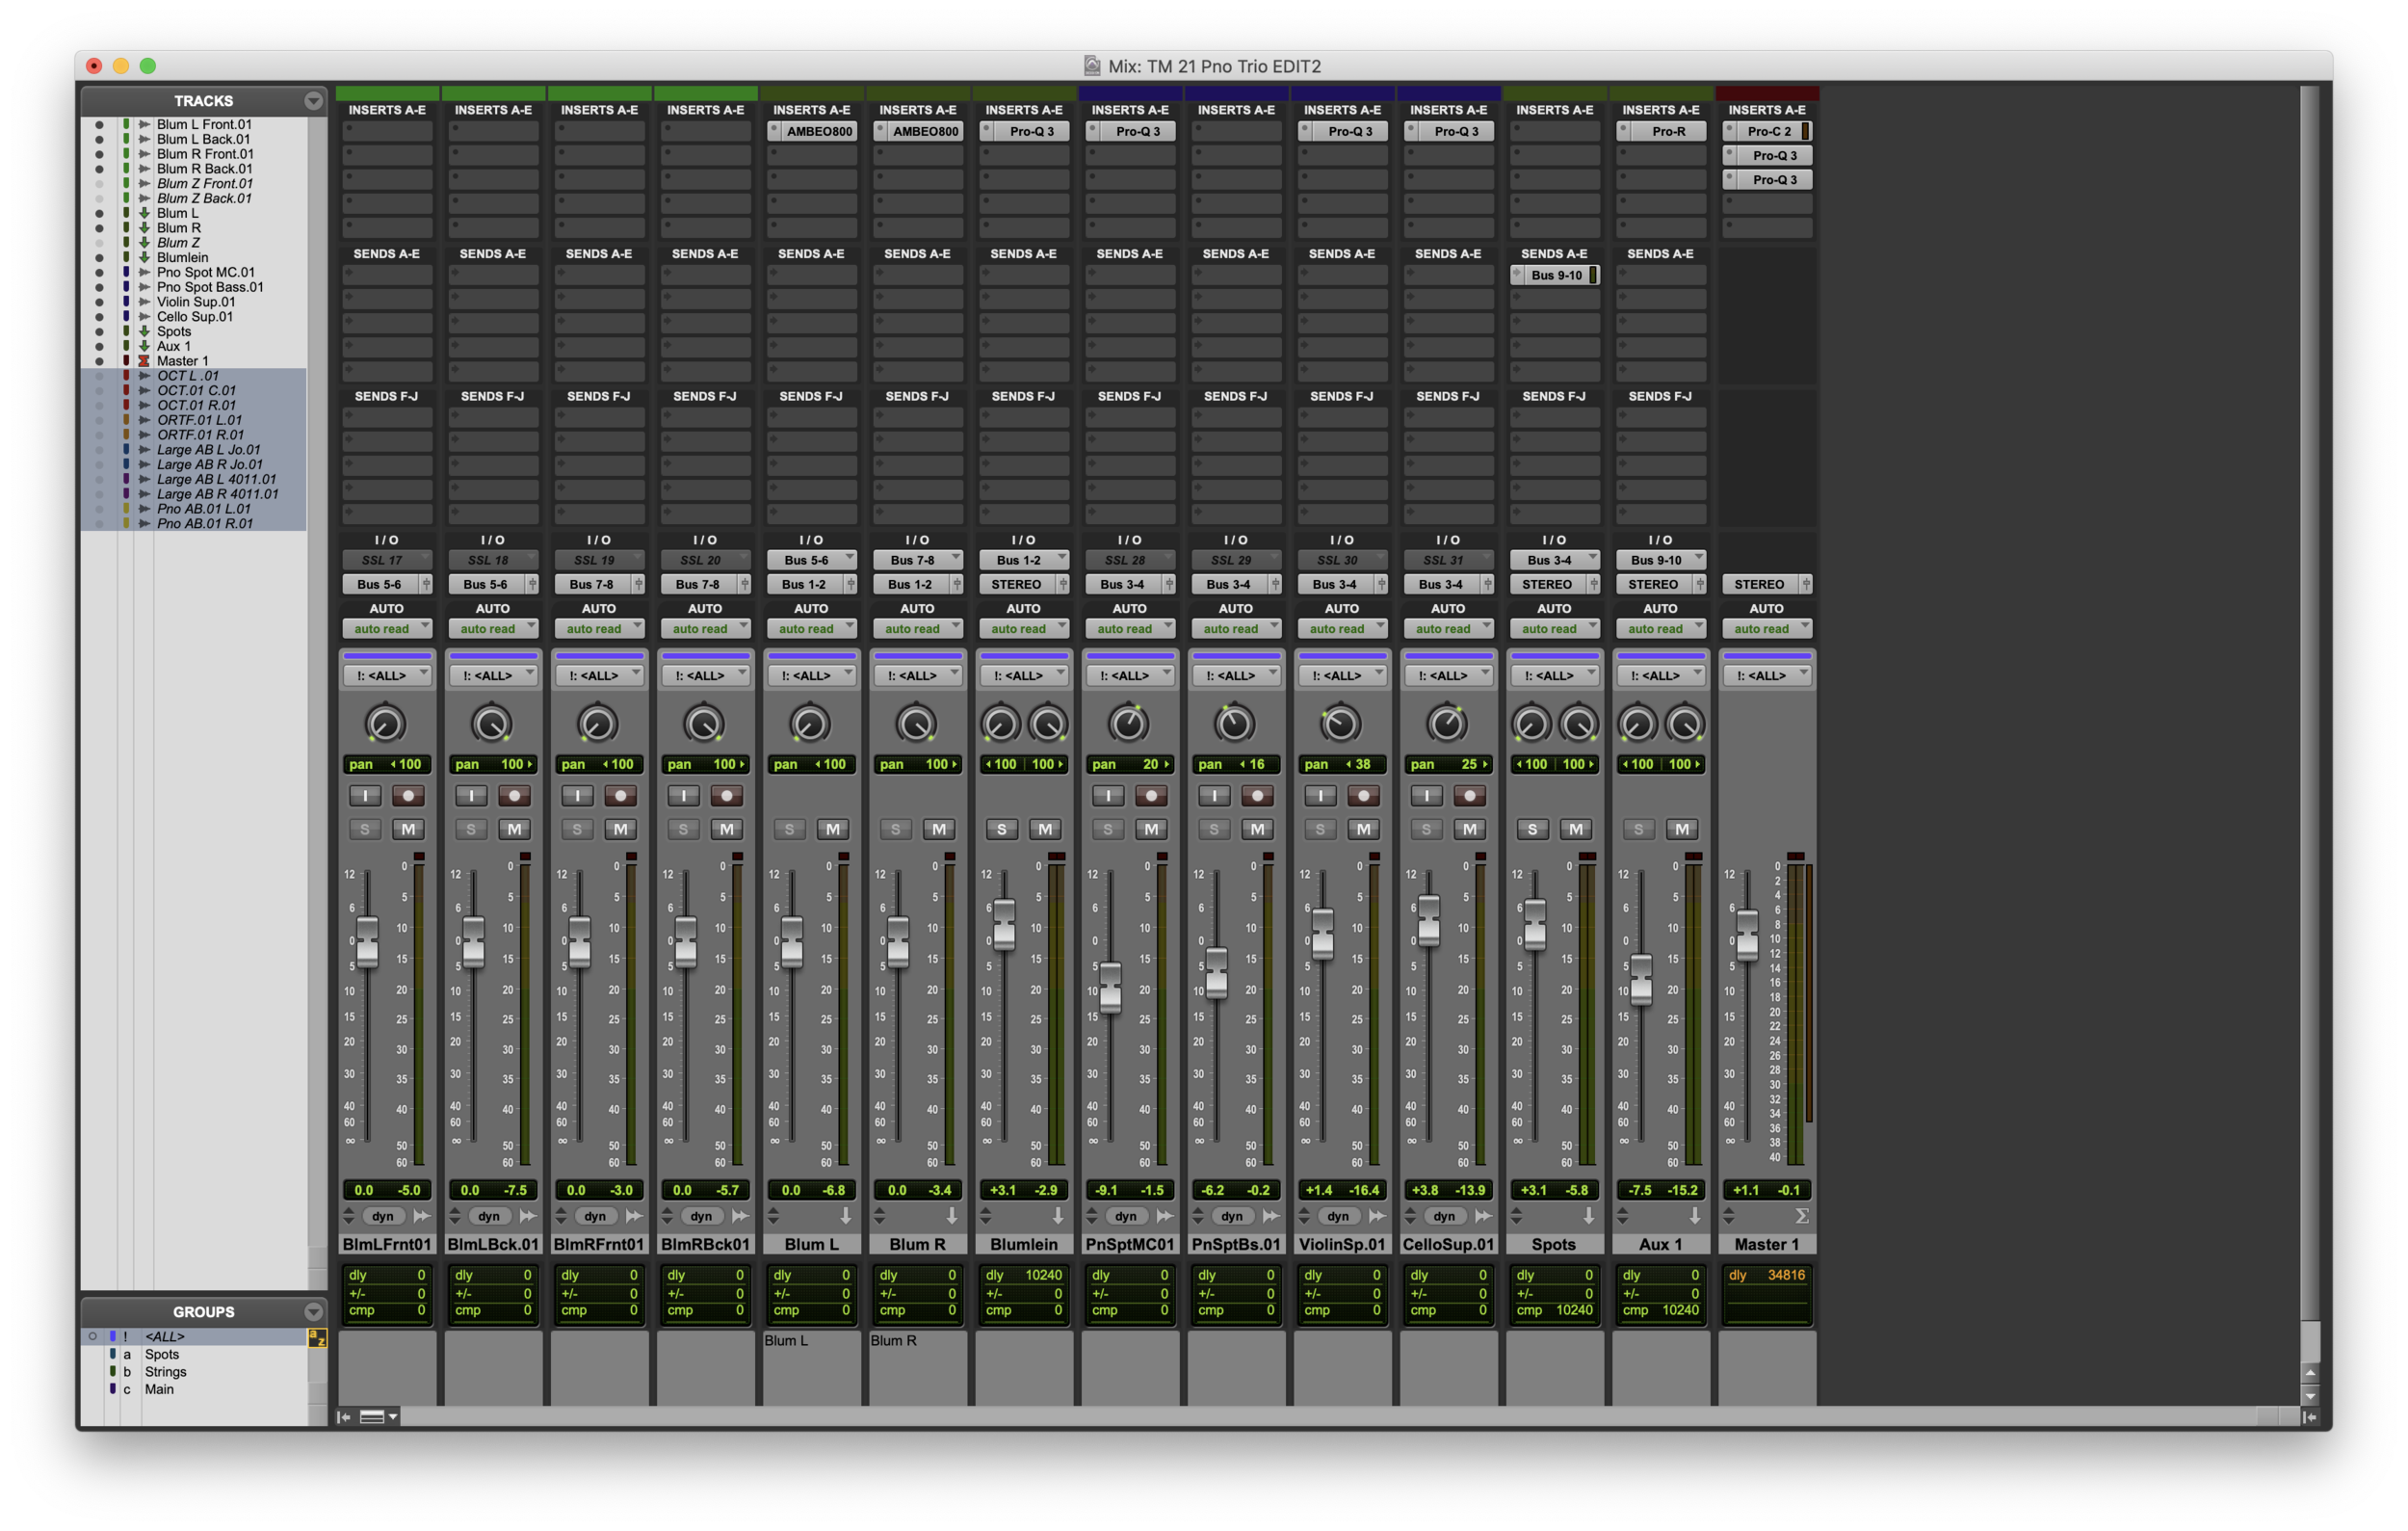
Task: Open the Groups list popup menu
Action: point(313,1311)
